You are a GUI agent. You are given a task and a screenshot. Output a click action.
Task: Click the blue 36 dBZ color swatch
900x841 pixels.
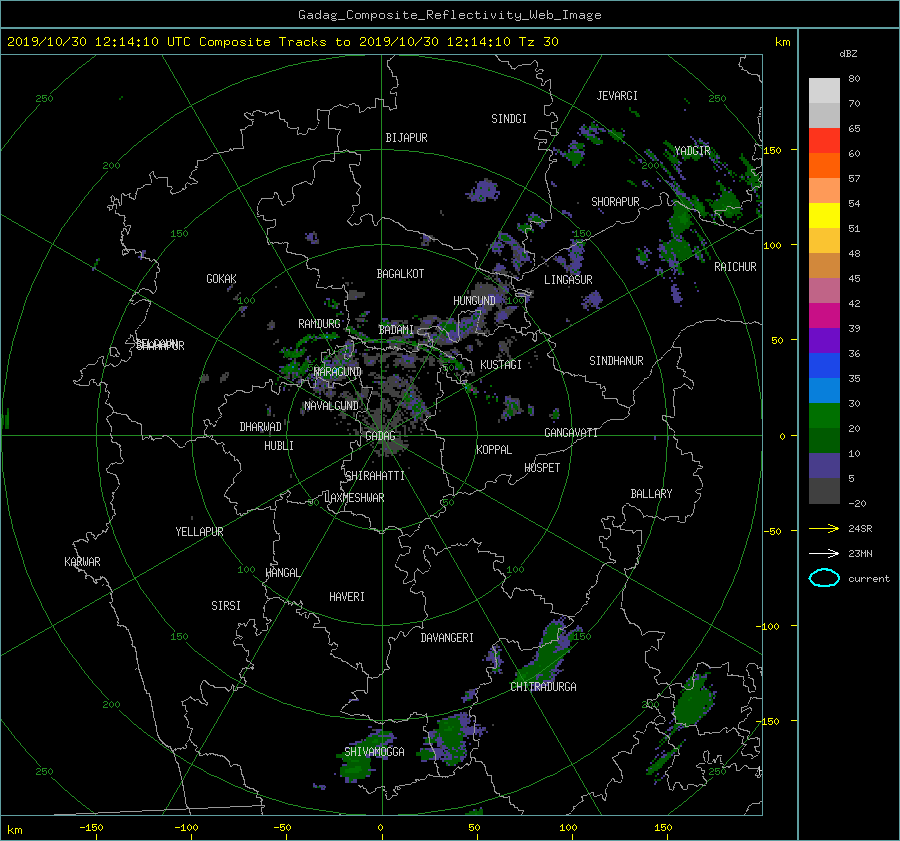click(x=824, y=365)
